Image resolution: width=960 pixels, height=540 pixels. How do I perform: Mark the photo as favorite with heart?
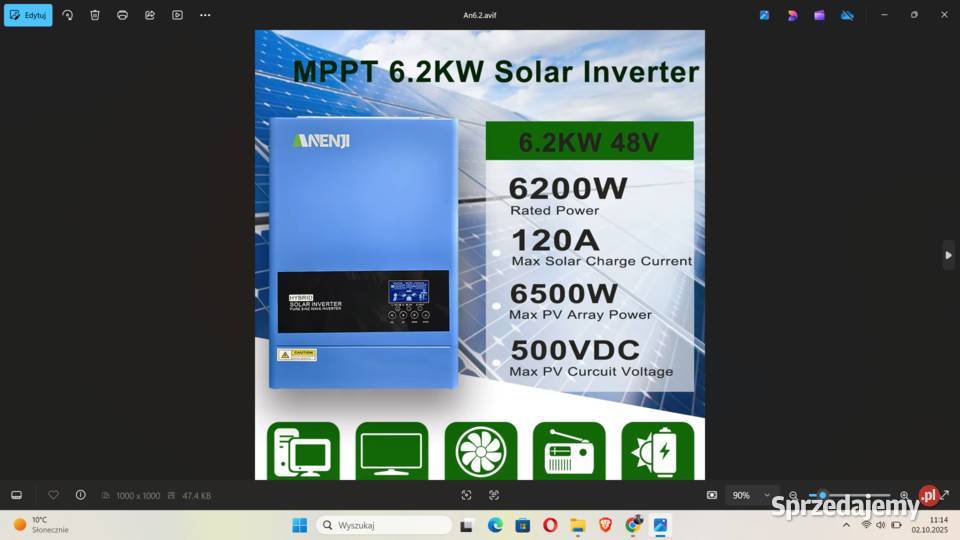click(53, 495)
